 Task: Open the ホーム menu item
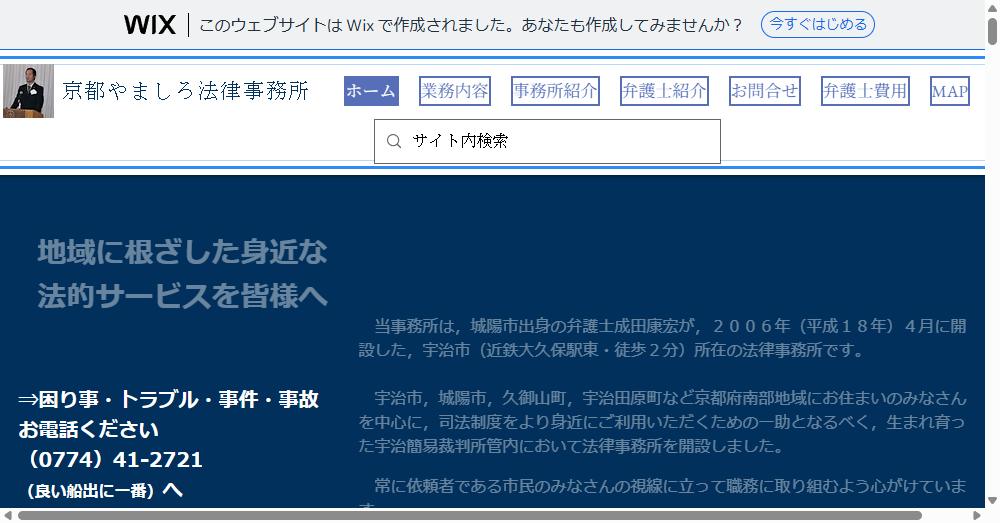[371, 91]
